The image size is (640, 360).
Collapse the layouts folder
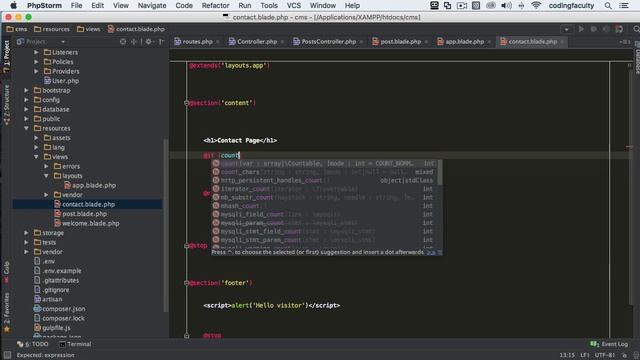pyautogui.click(x=47, y=176)
